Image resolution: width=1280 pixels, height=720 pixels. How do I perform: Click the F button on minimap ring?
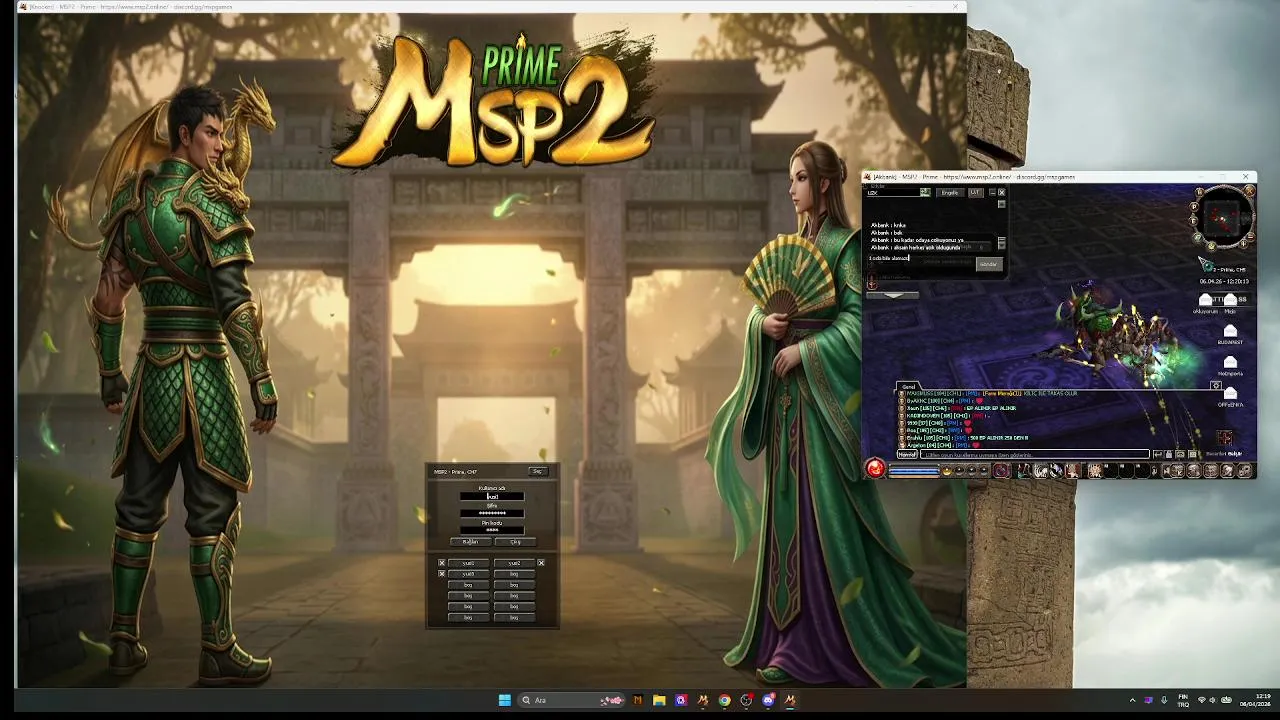pyautogui.click(x=1193, y=221)
